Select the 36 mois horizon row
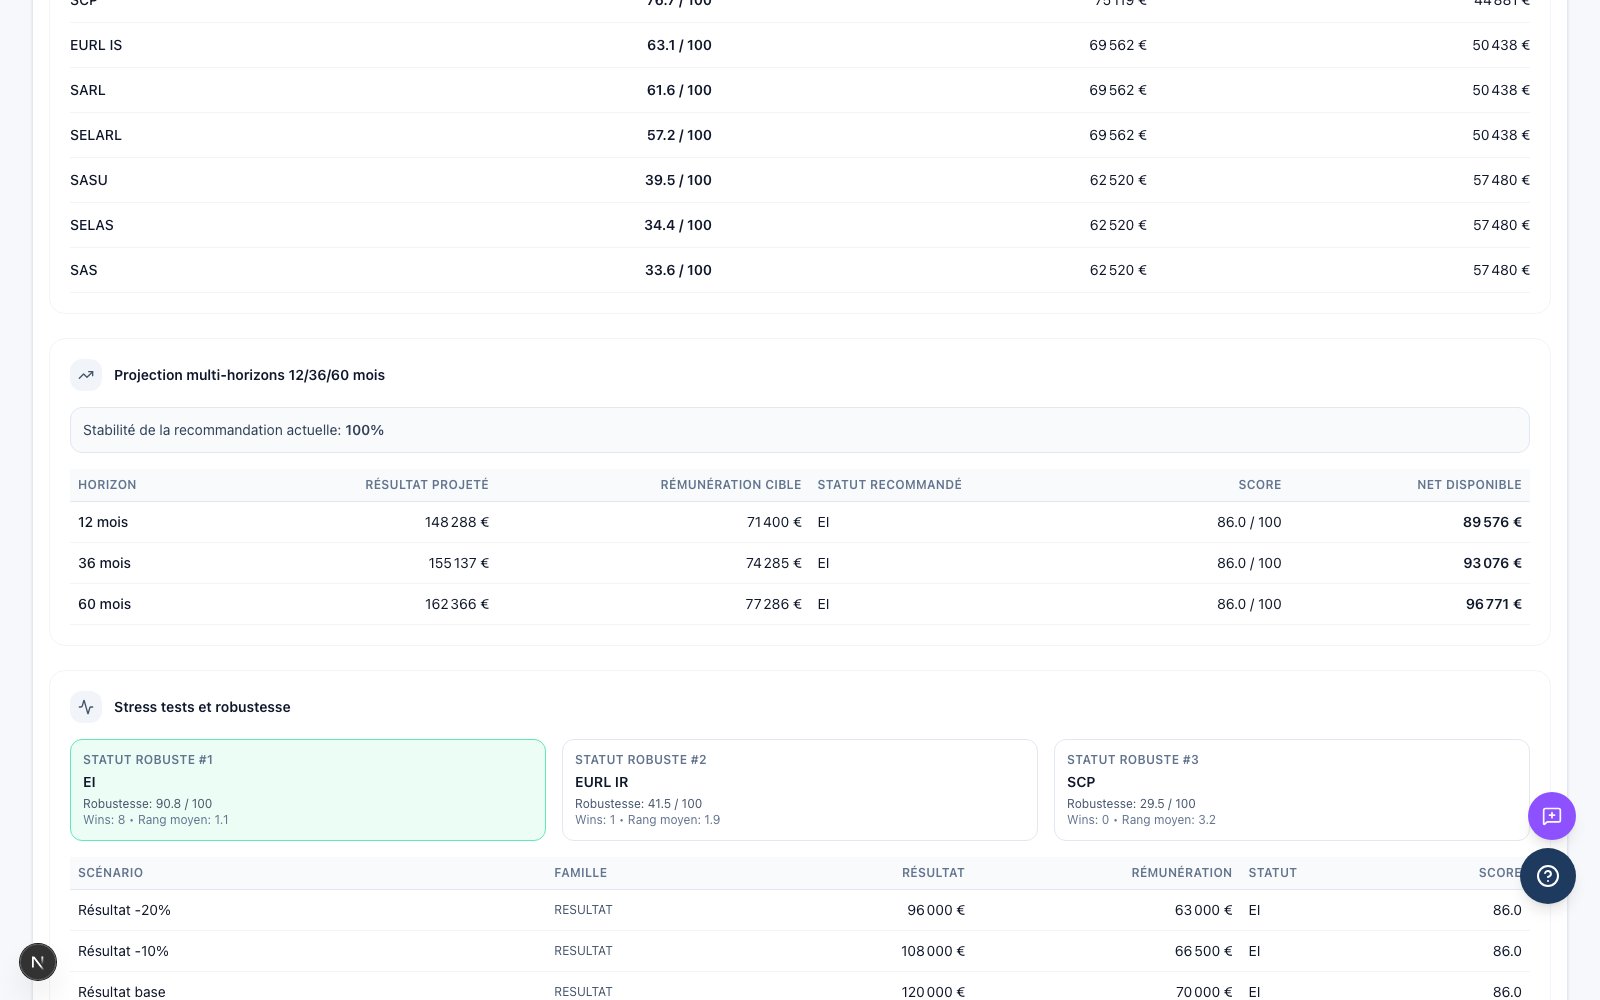 [800, 563]
